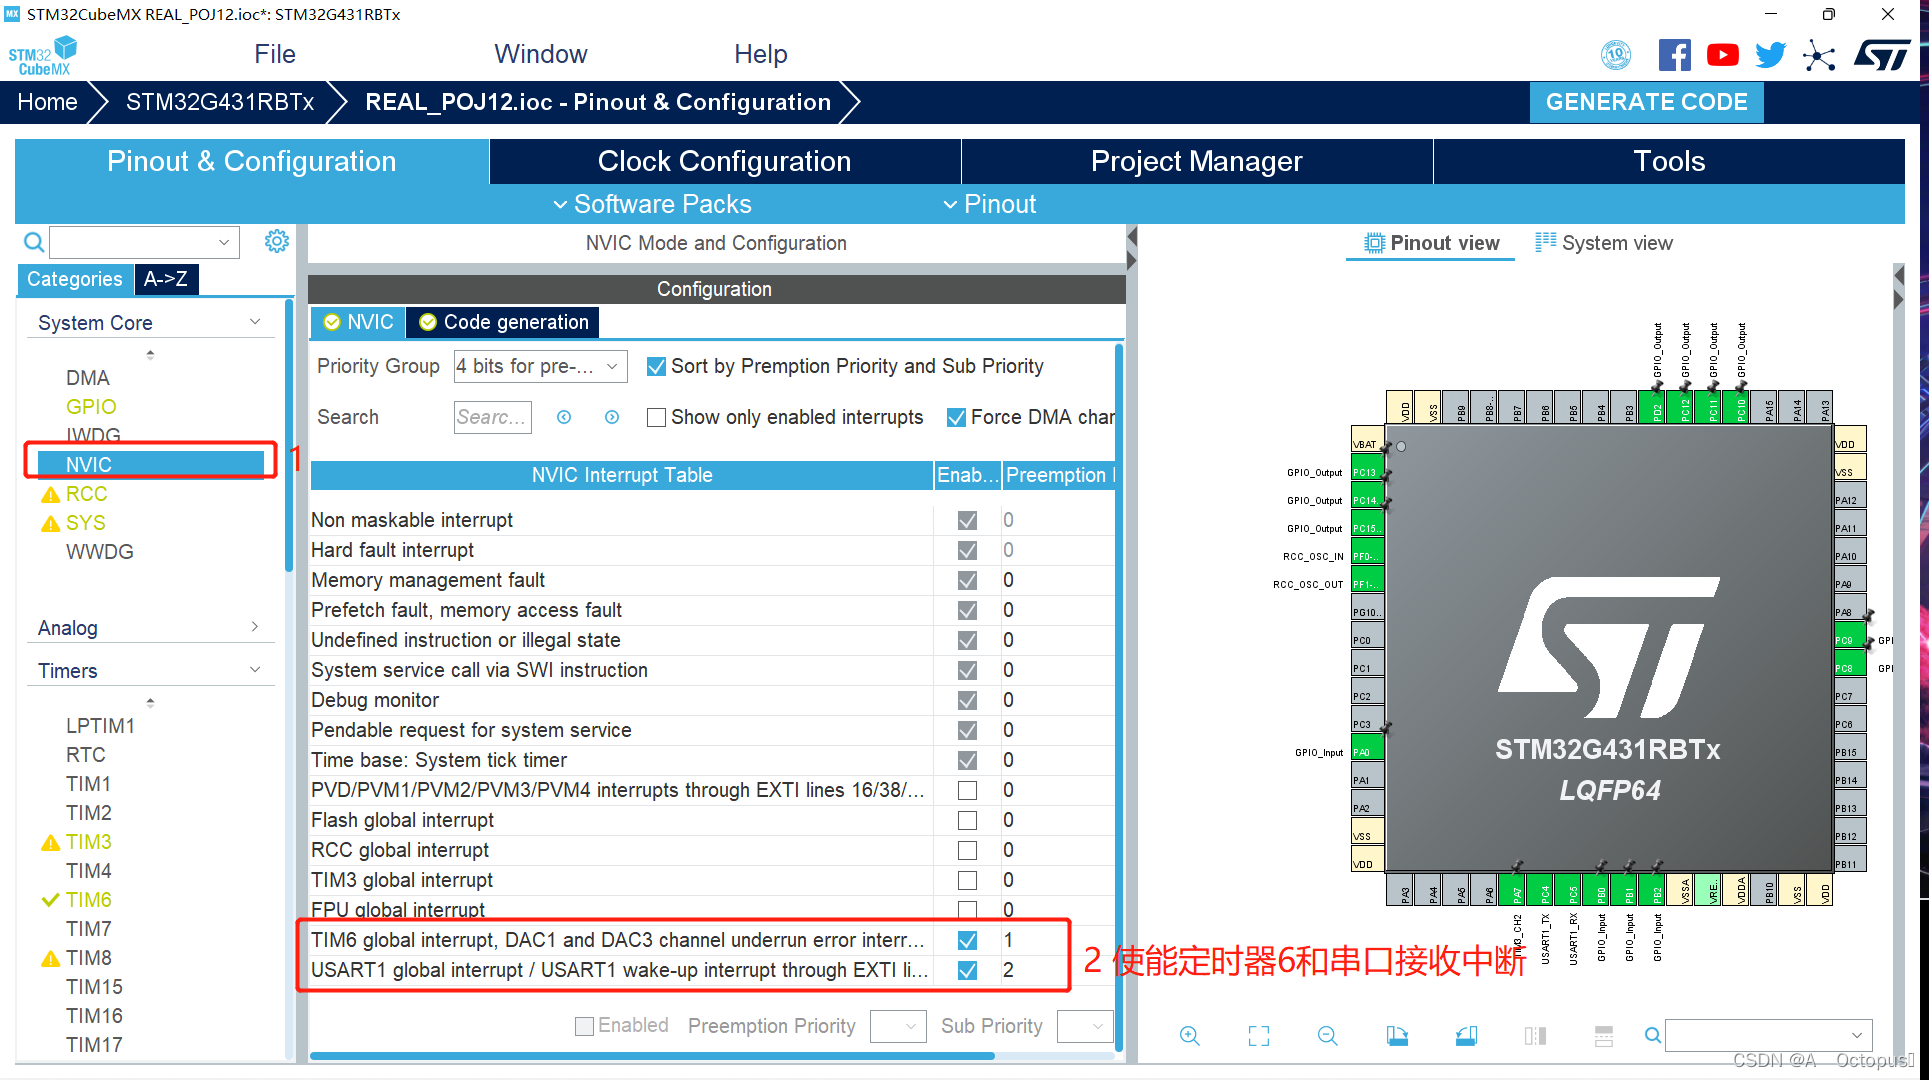
Task: Rotate chip view clockwise
Action: (x=1397, y=1036)
